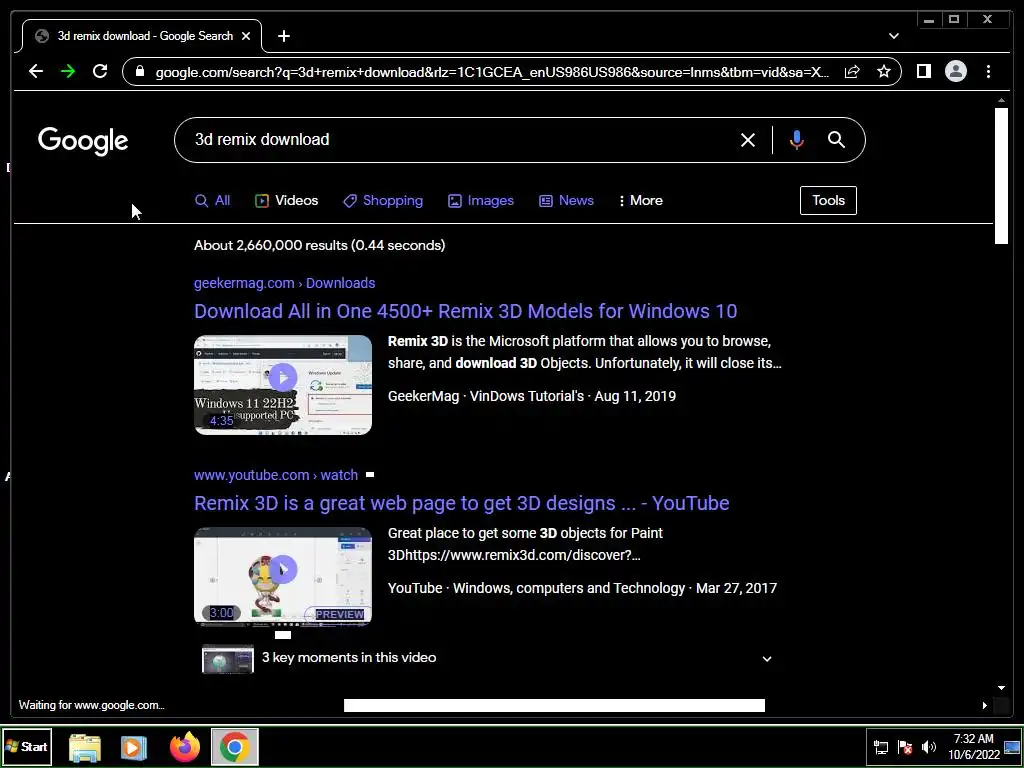Close the 3d remix download tab
Image resolution: width=1024 pixels, height=768 pixels.
tap(246, 37)
